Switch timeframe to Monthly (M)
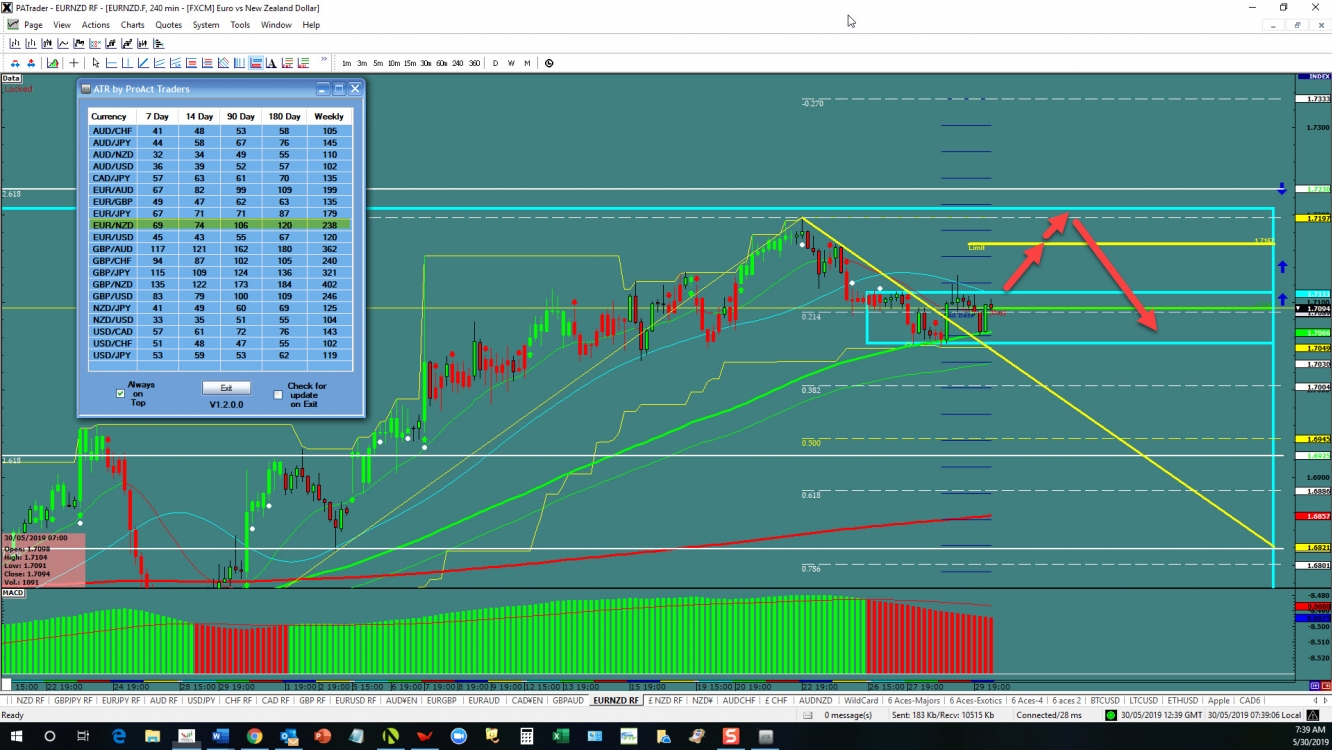Viewport: 1332px width, 750px height. pyautogui.click(x=527, y=63)
